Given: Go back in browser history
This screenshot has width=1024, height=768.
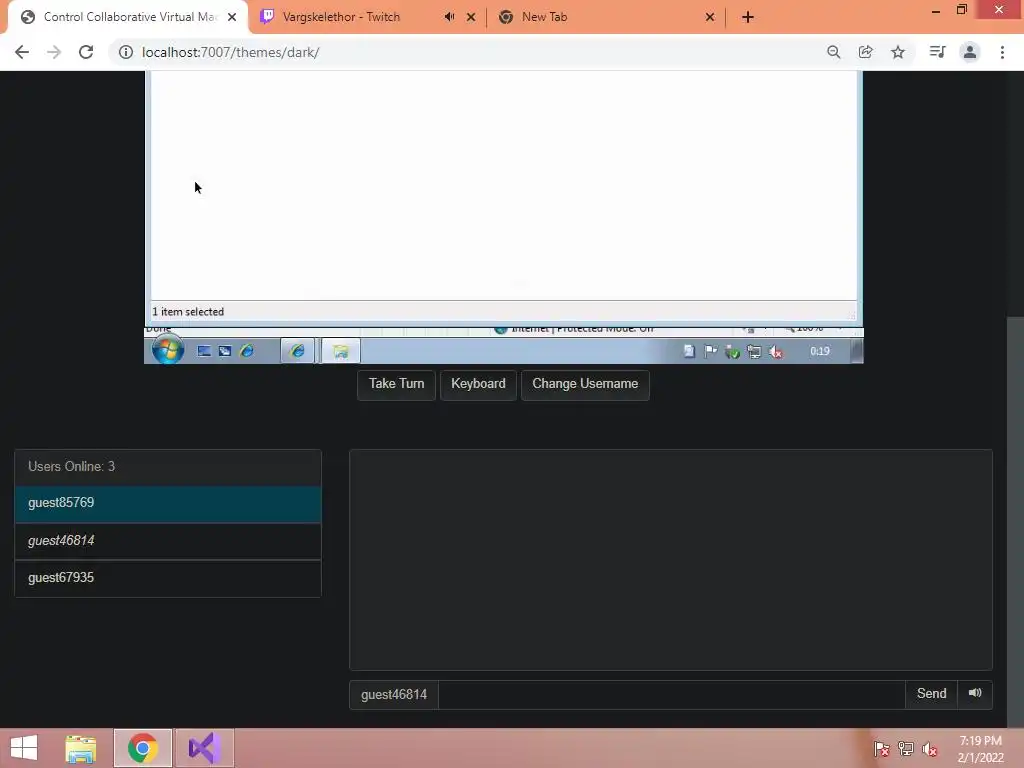Looking at the screenshot, I should point(22,52).
